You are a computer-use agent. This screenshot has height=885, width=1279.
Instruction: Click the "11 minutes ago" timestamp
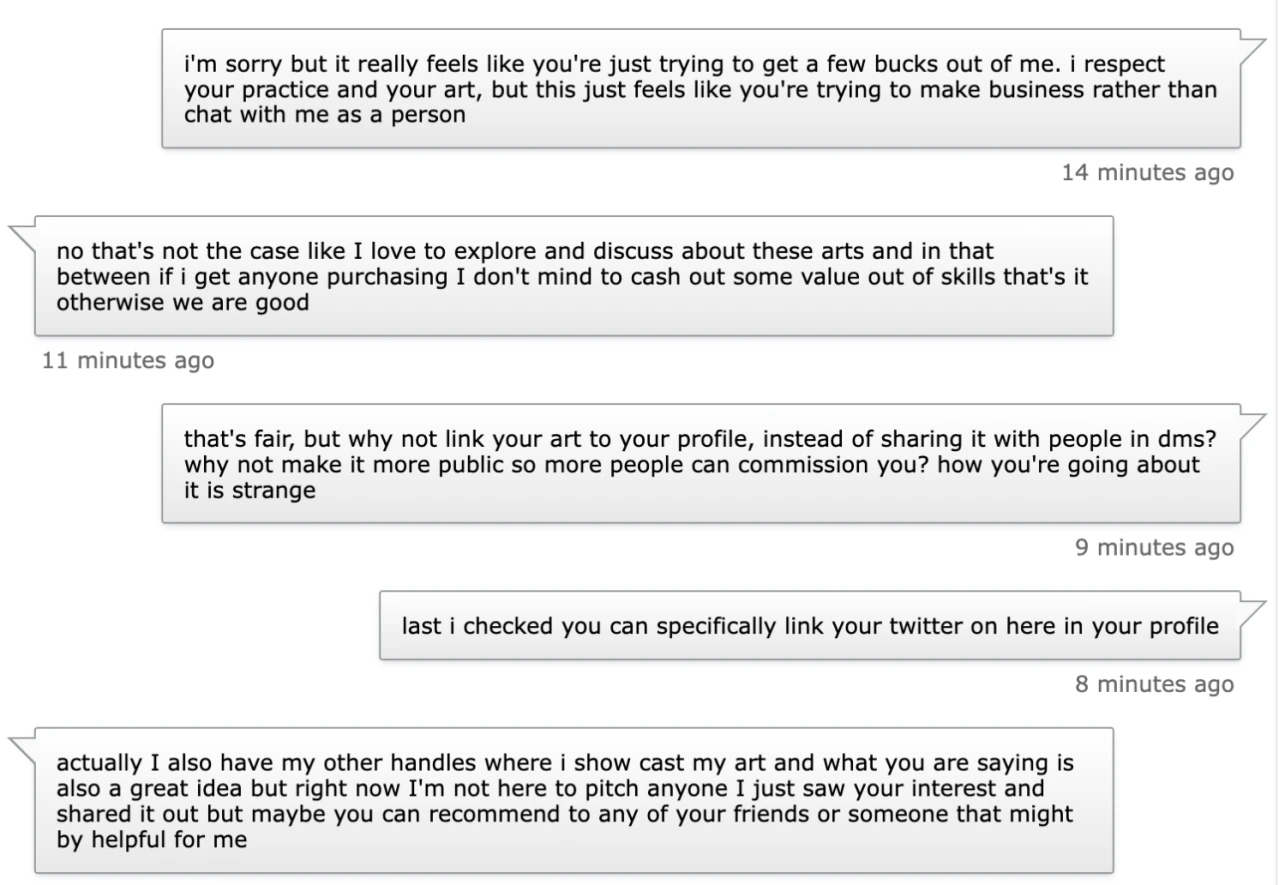tap(128, 360)
